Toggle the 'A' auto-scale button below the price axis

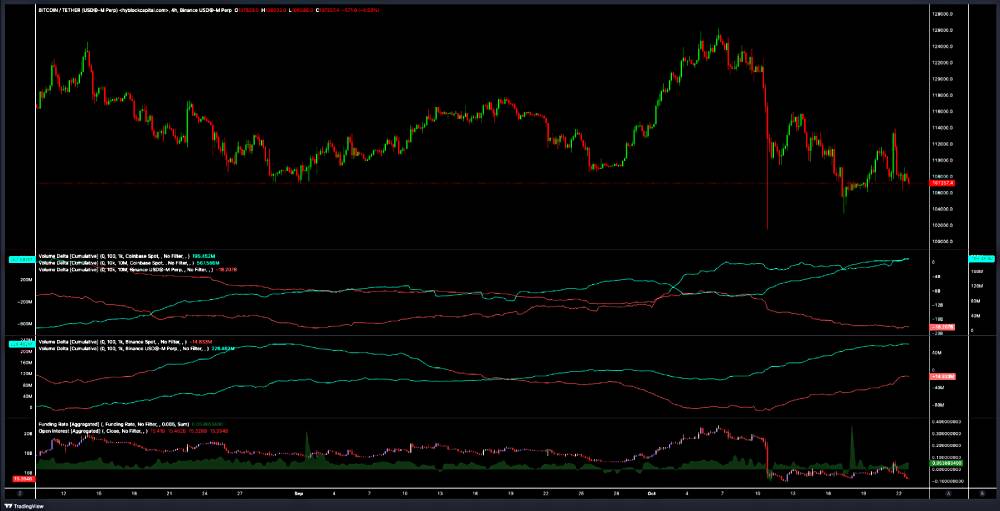[948, 493]
